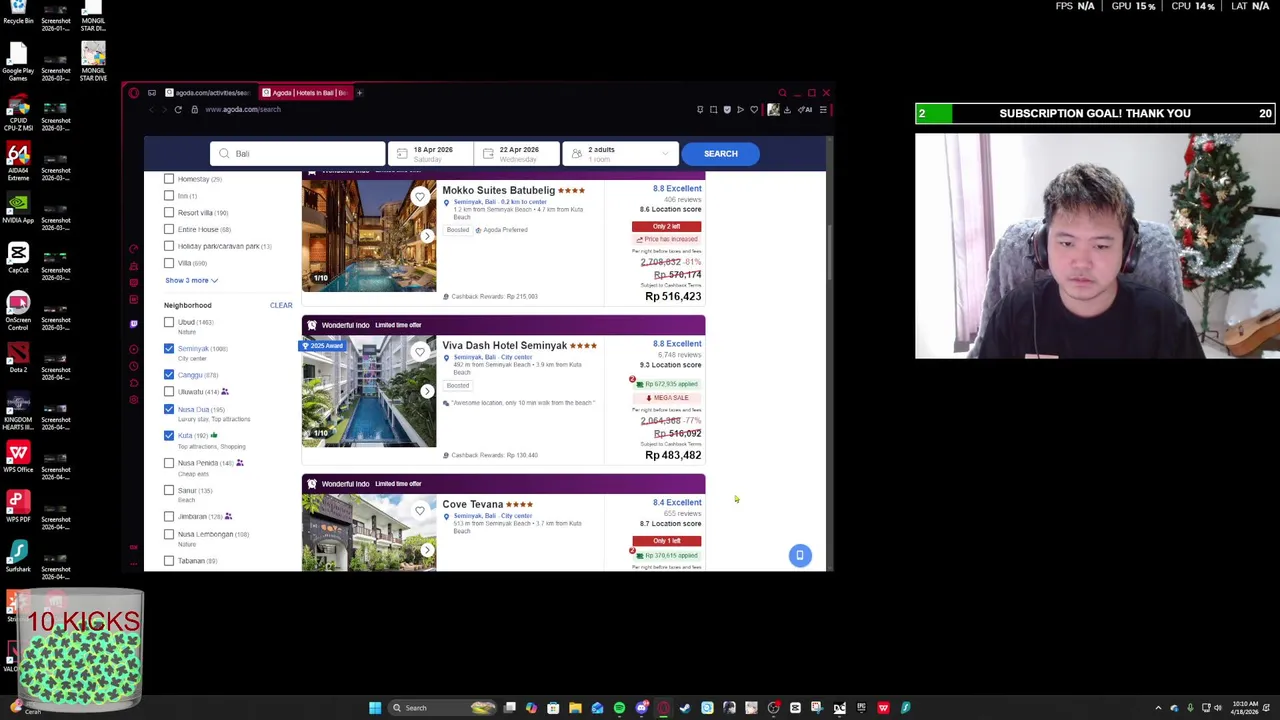1280x720 pixels.
Task: Click the Windows taskbar Search box
Action: [x=440, y=708]
